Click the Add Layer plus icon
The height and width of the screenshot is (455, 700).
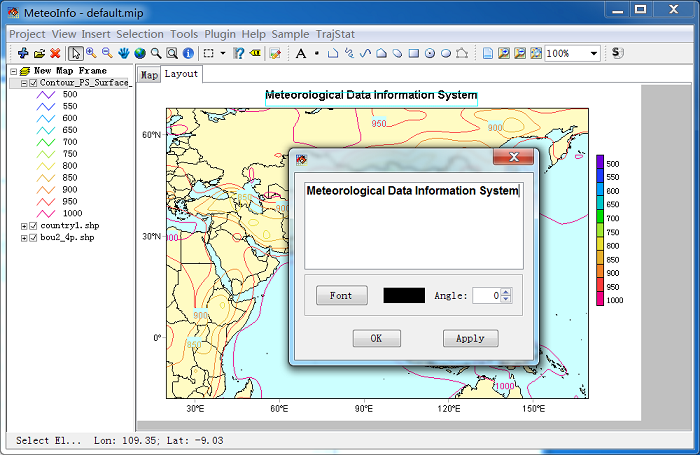tap(22, 53)
